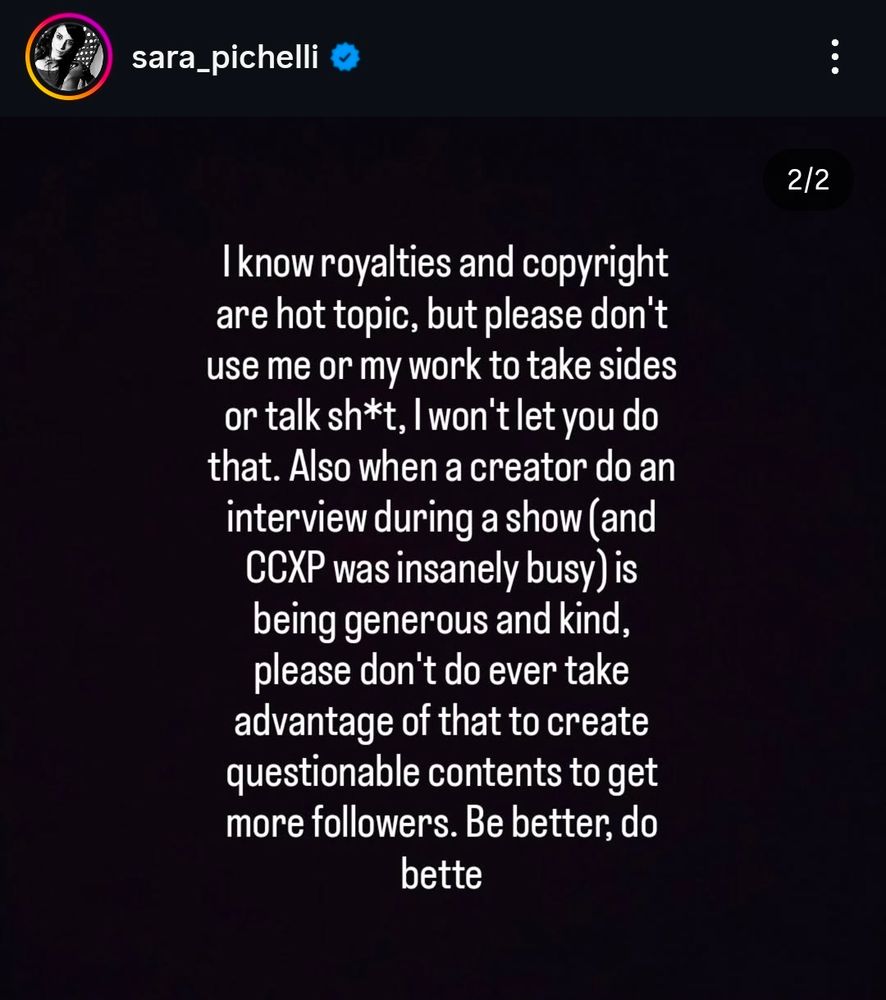Click the word "advantage" in the post
The height and width of the screenshot is (1000, 886).
(313, 723)
